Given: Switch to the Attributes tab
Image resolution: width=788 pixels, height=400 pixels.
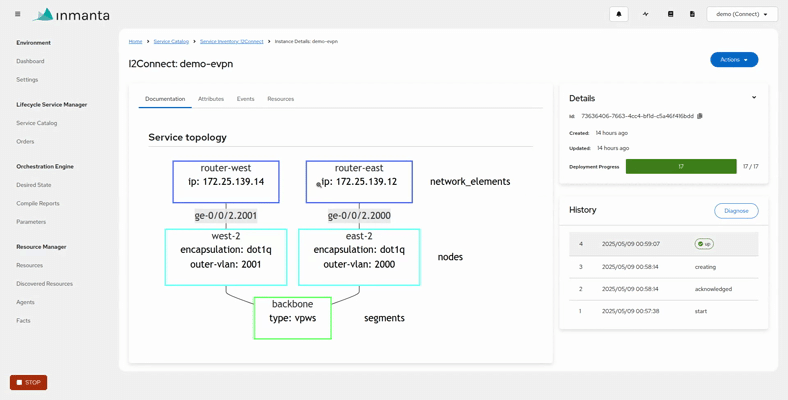Looking at the screenshot, I should click(211, 99).
